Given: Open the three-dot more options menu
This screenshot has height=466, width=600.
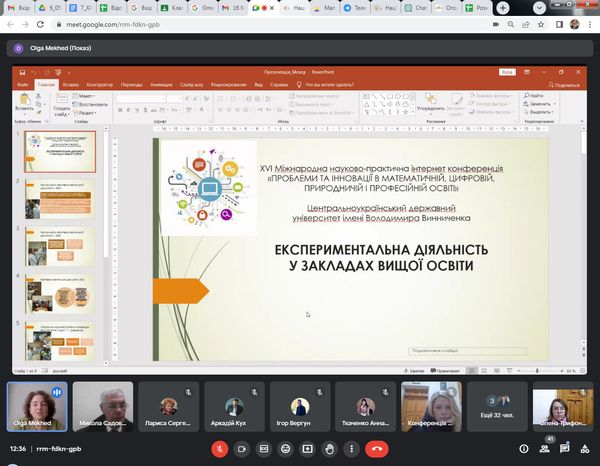Looking at the screenshot, I should pos(351,450).
